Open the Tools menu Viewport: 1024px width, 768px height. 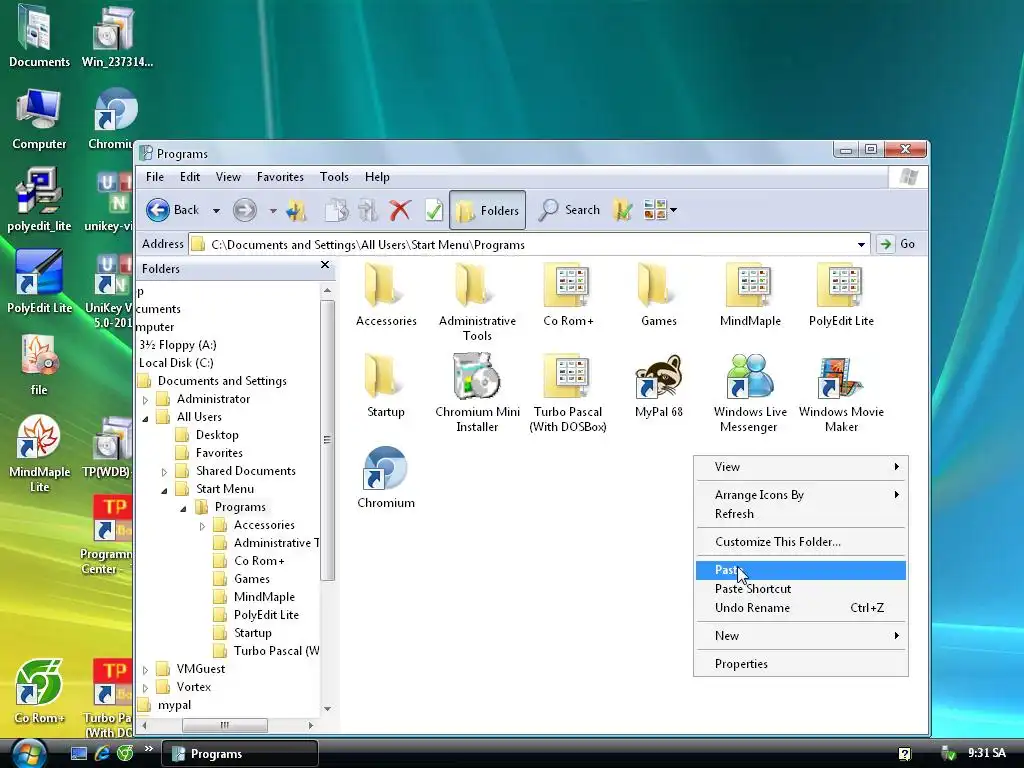click(x=334, y=176)
